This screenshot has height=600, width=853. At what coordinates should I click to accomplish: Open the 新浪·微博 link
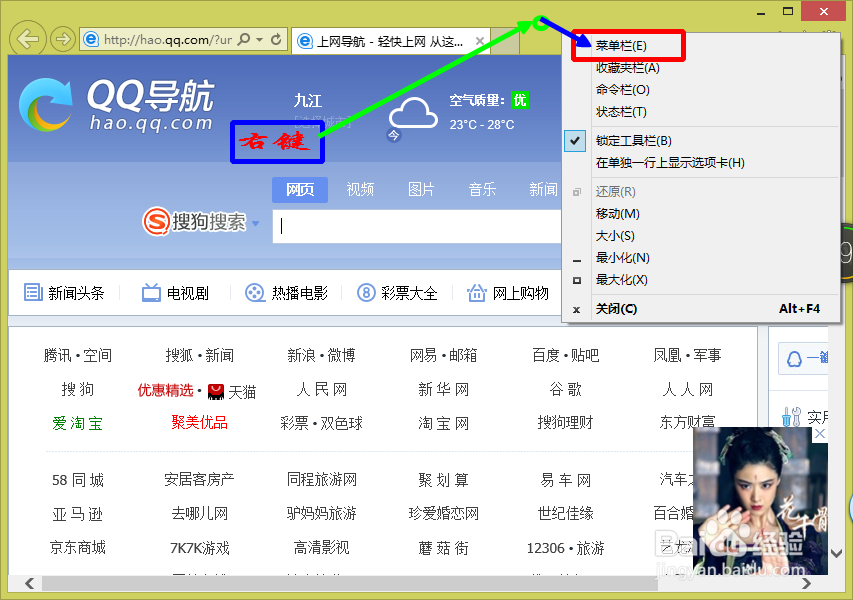click(x=322, y=356)
